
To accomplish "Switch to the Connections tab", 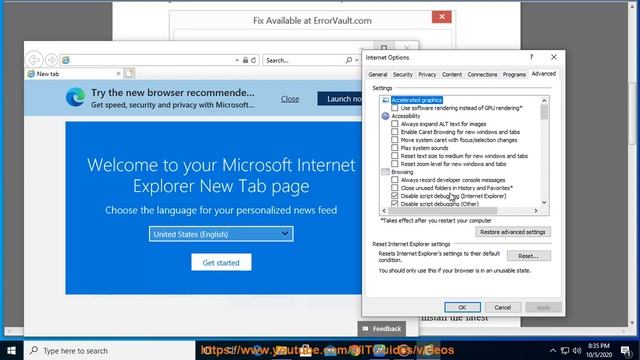I will point(482,74).
